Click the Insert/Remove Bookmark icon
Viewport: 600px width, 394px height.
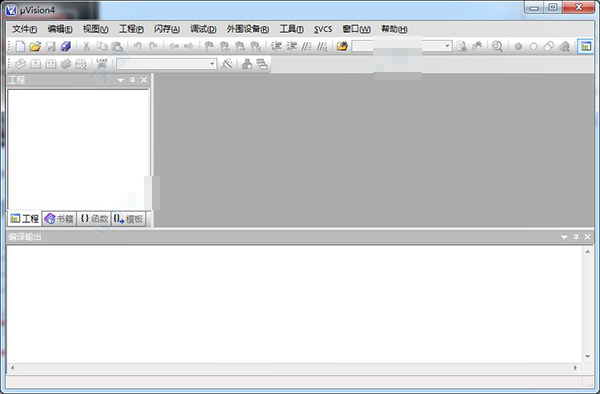pyautogui.click(x=209, y=46)
